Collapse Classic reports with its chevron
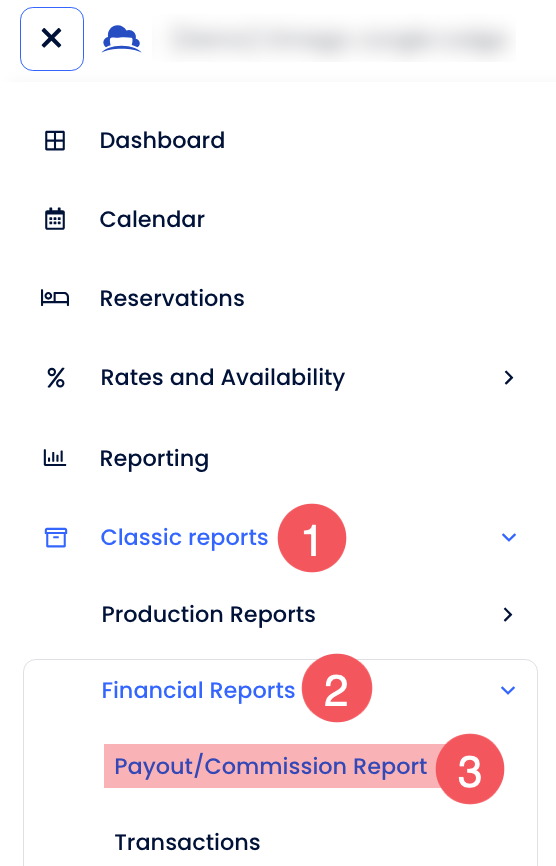Viewport: 556px width, 866px height. pyautogui.click(x=509, y=537)
